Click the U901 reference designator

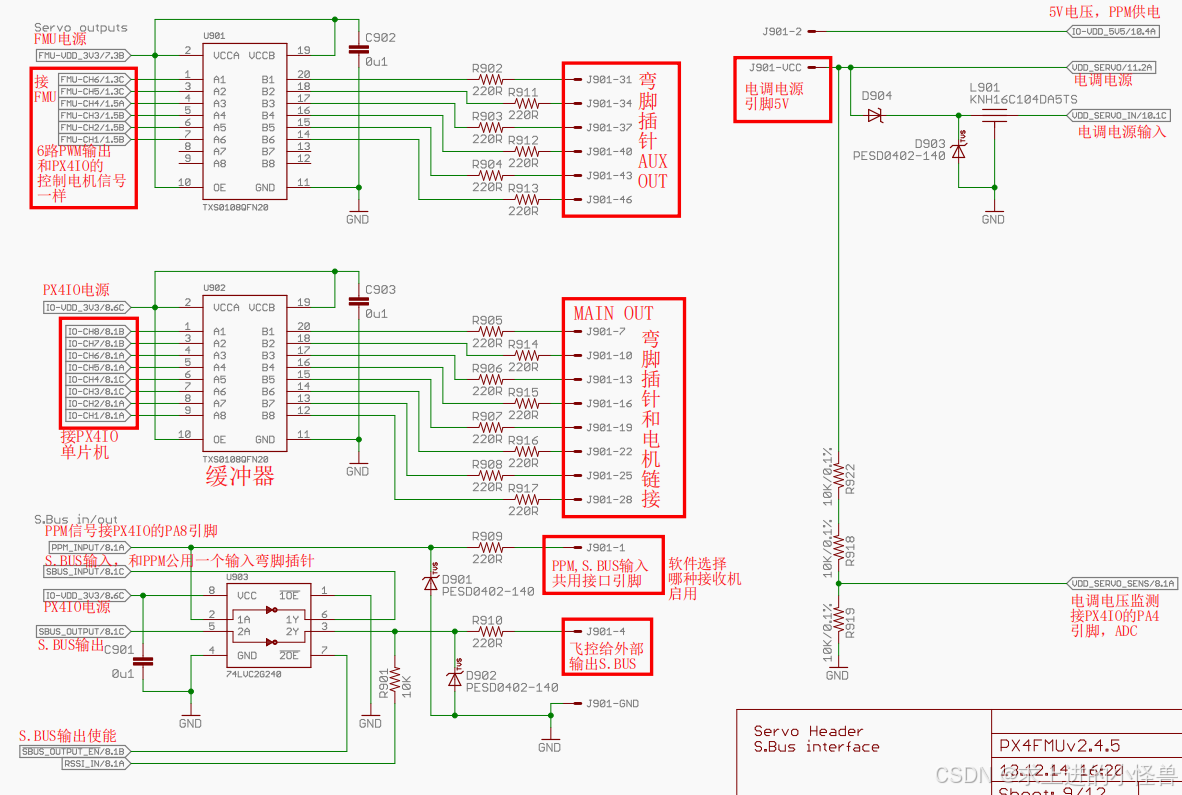(x=214, y=35)
